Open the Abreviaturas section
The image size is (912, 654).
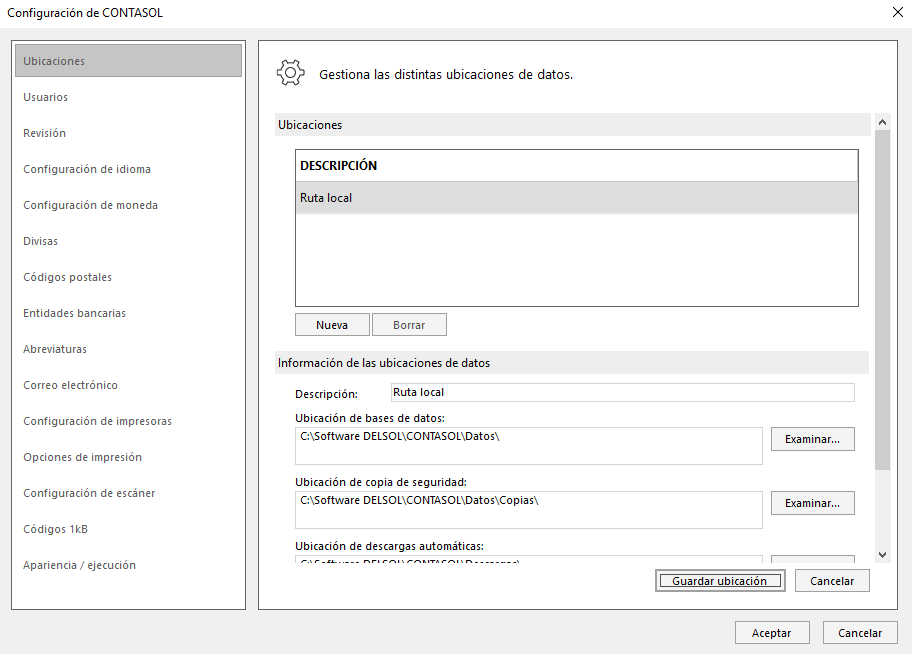[x=55, y=349]
